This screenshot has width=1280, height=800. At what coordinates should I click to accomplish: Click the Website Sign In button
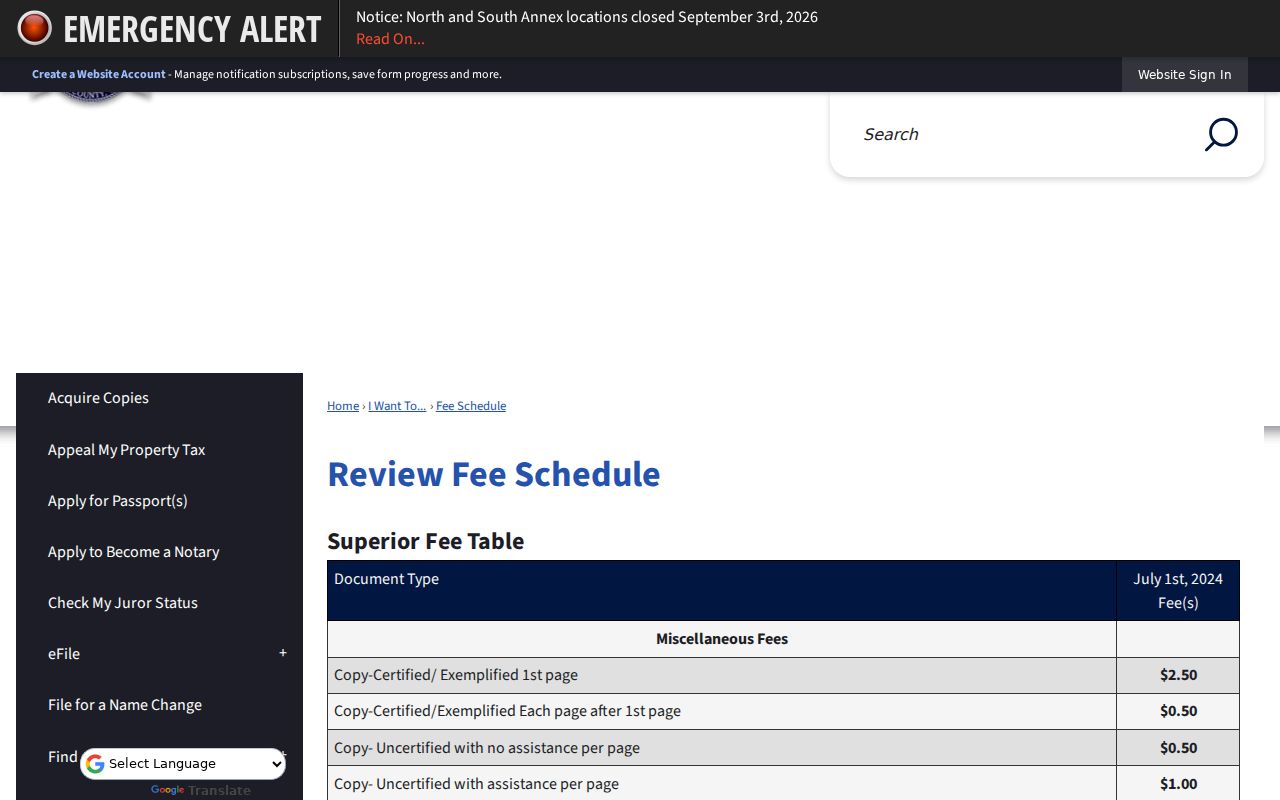(x=1185, y=75)
